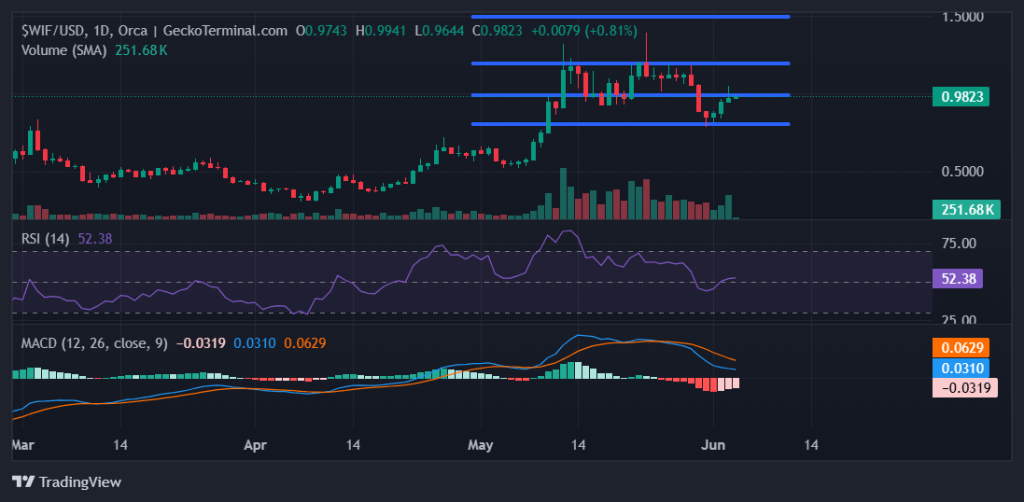Click the purple 52.38 RSI axis tag
Viewport: 1024px width, 502px height.
coord(964,280)
